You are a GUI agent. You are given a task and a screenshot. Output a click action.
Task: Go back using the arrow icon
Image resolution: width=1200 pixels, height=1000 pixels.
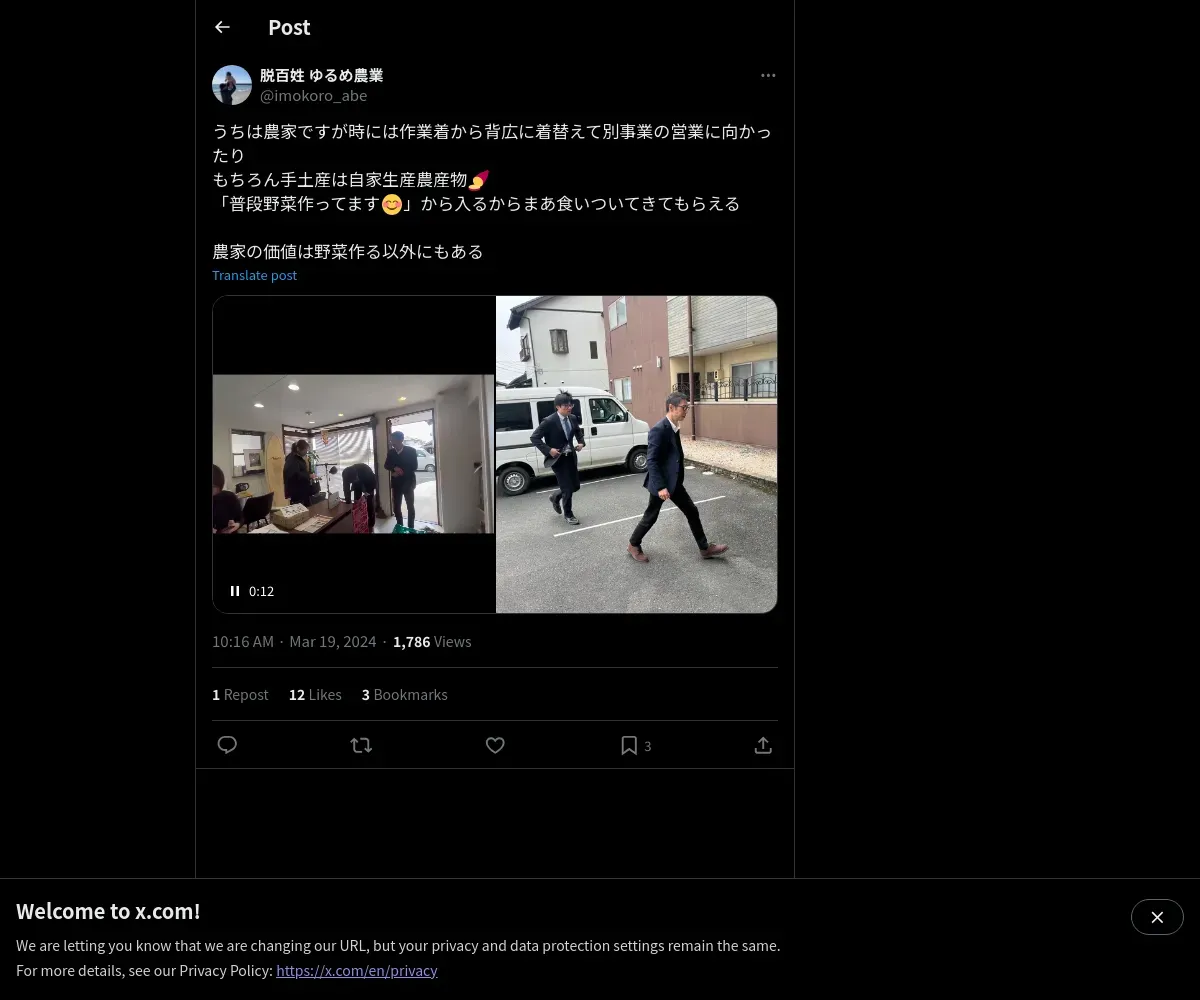(x=222, y=27)
